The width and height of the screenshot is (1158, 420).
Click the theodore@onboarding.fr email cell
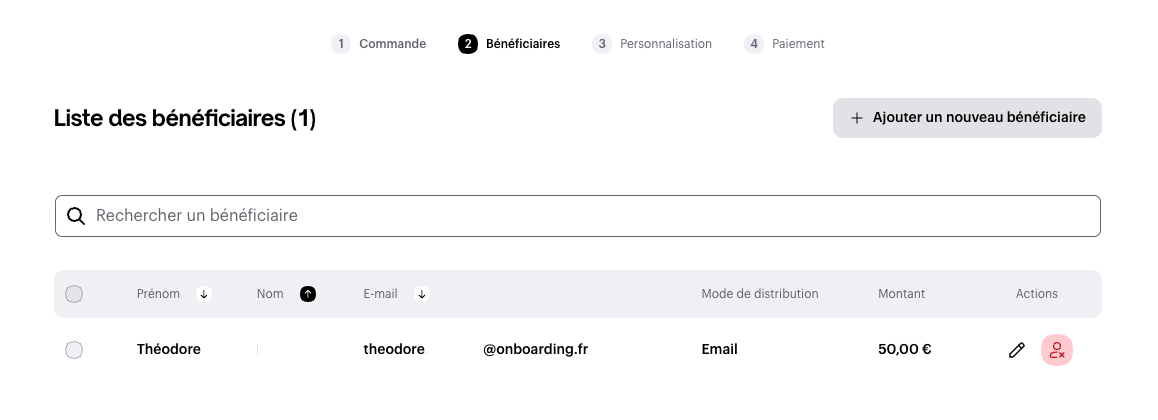point(476,349)
